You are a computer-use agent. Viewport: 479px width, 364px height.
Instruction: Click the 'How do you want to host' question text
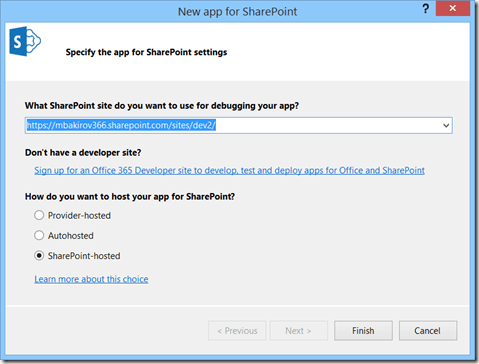tap(130, 197)
